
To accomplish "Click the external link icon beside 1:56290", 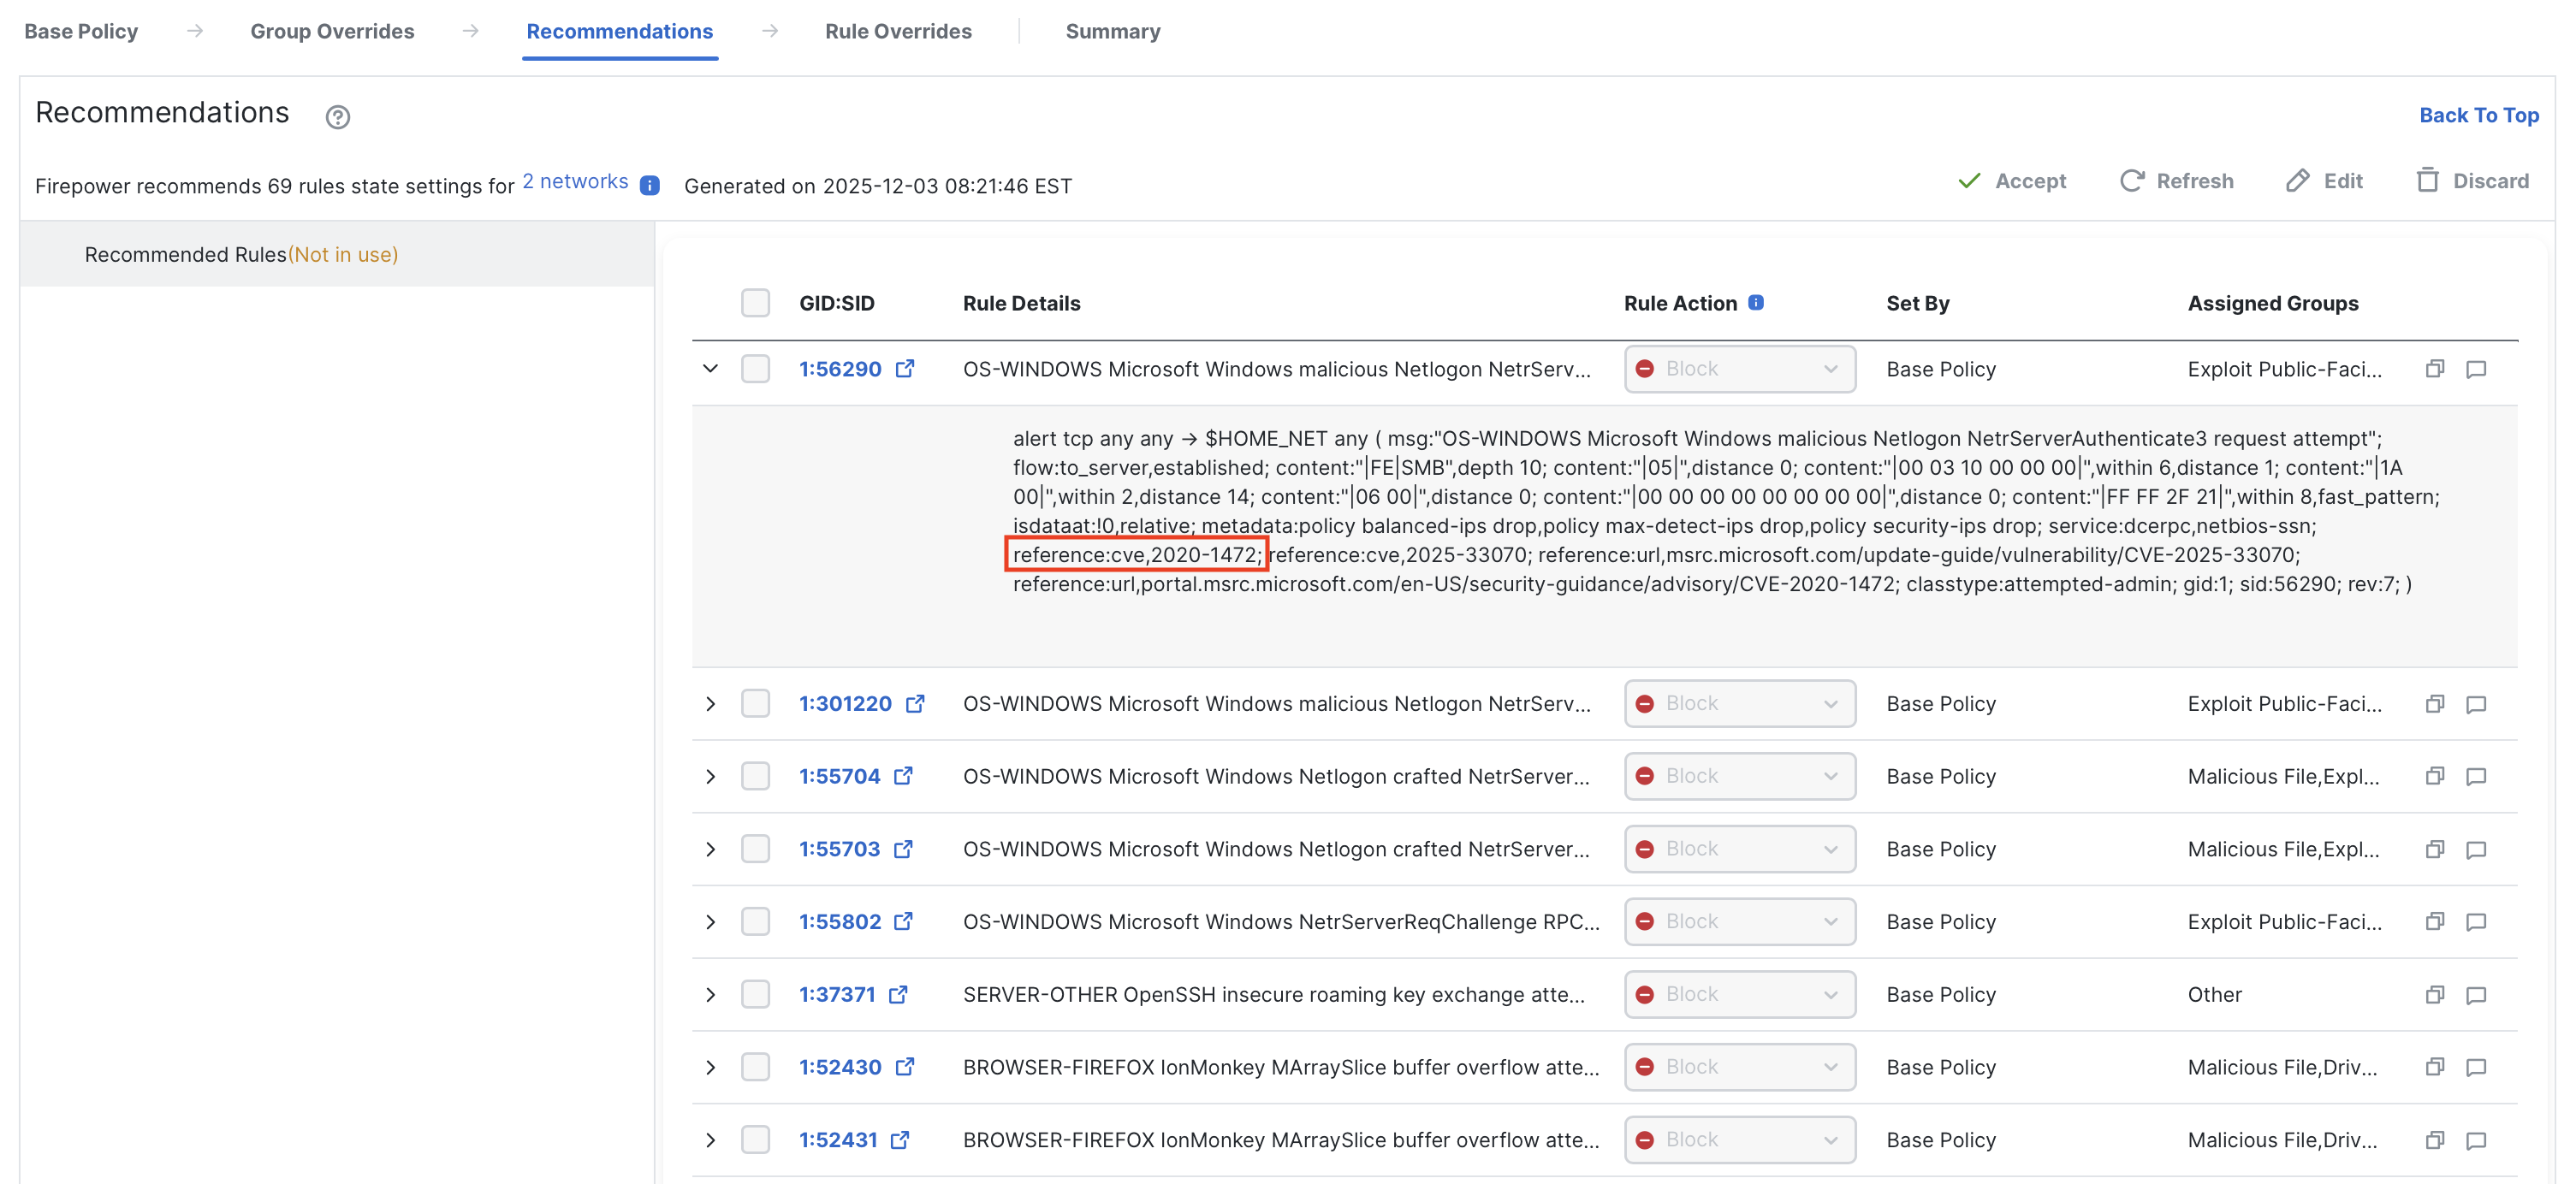I will click(x=905, y=368).
